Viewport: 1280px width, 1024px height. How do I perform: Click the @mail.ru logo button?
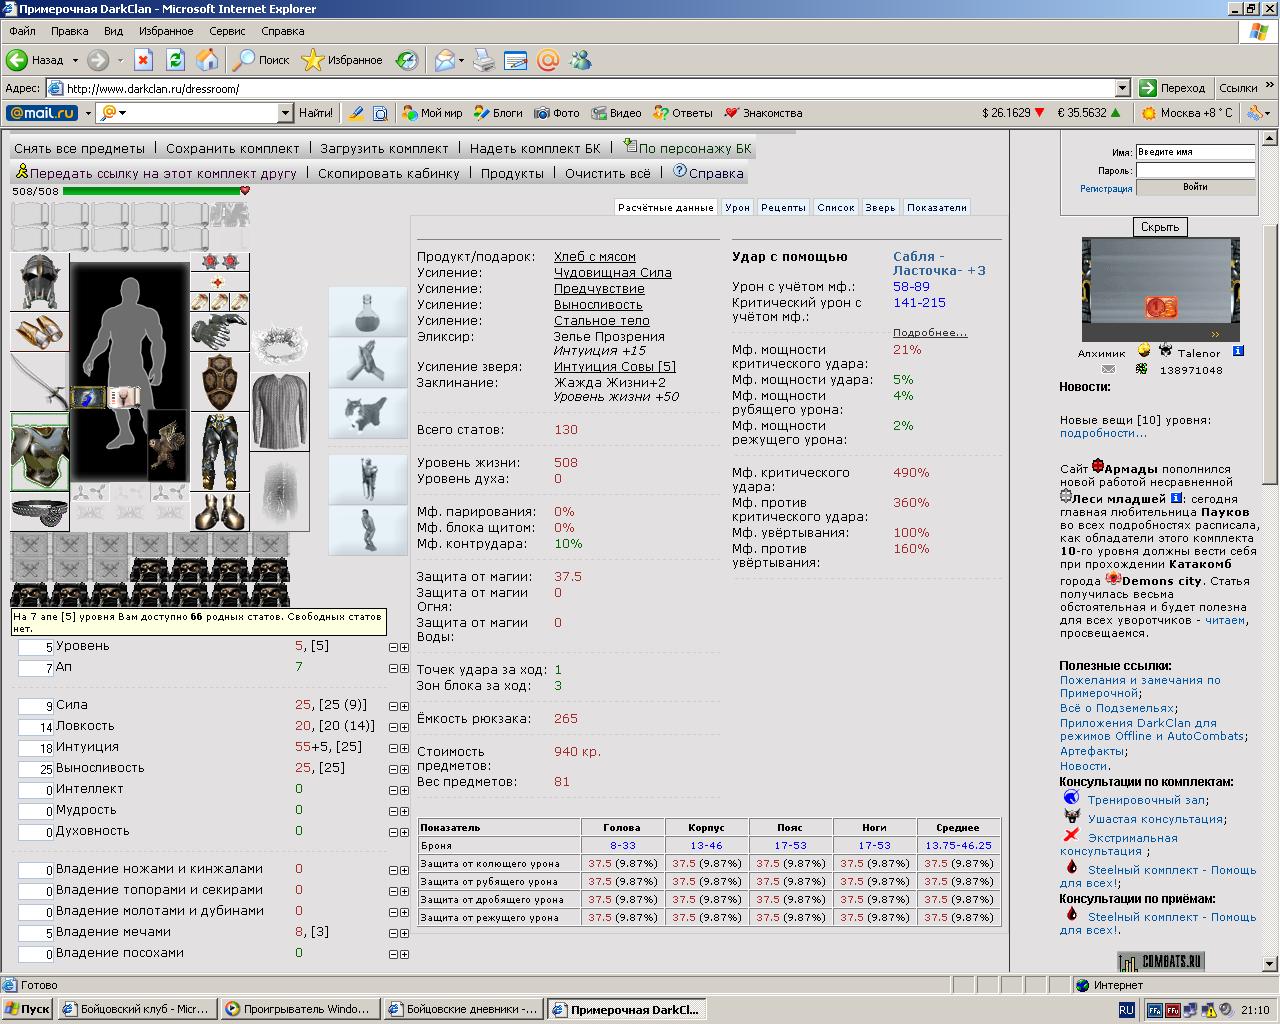(x=42, y=113)
